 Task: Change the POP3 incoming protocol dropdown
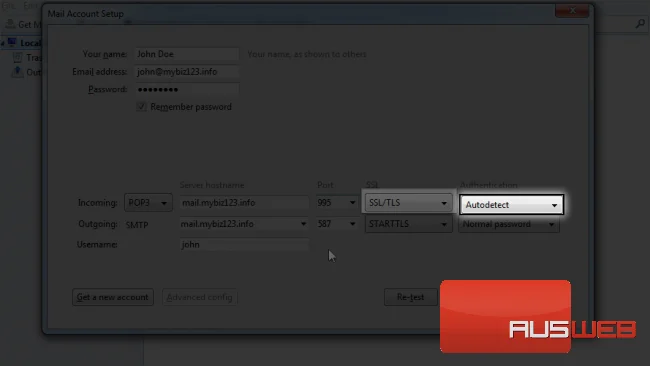pos(148,203)
